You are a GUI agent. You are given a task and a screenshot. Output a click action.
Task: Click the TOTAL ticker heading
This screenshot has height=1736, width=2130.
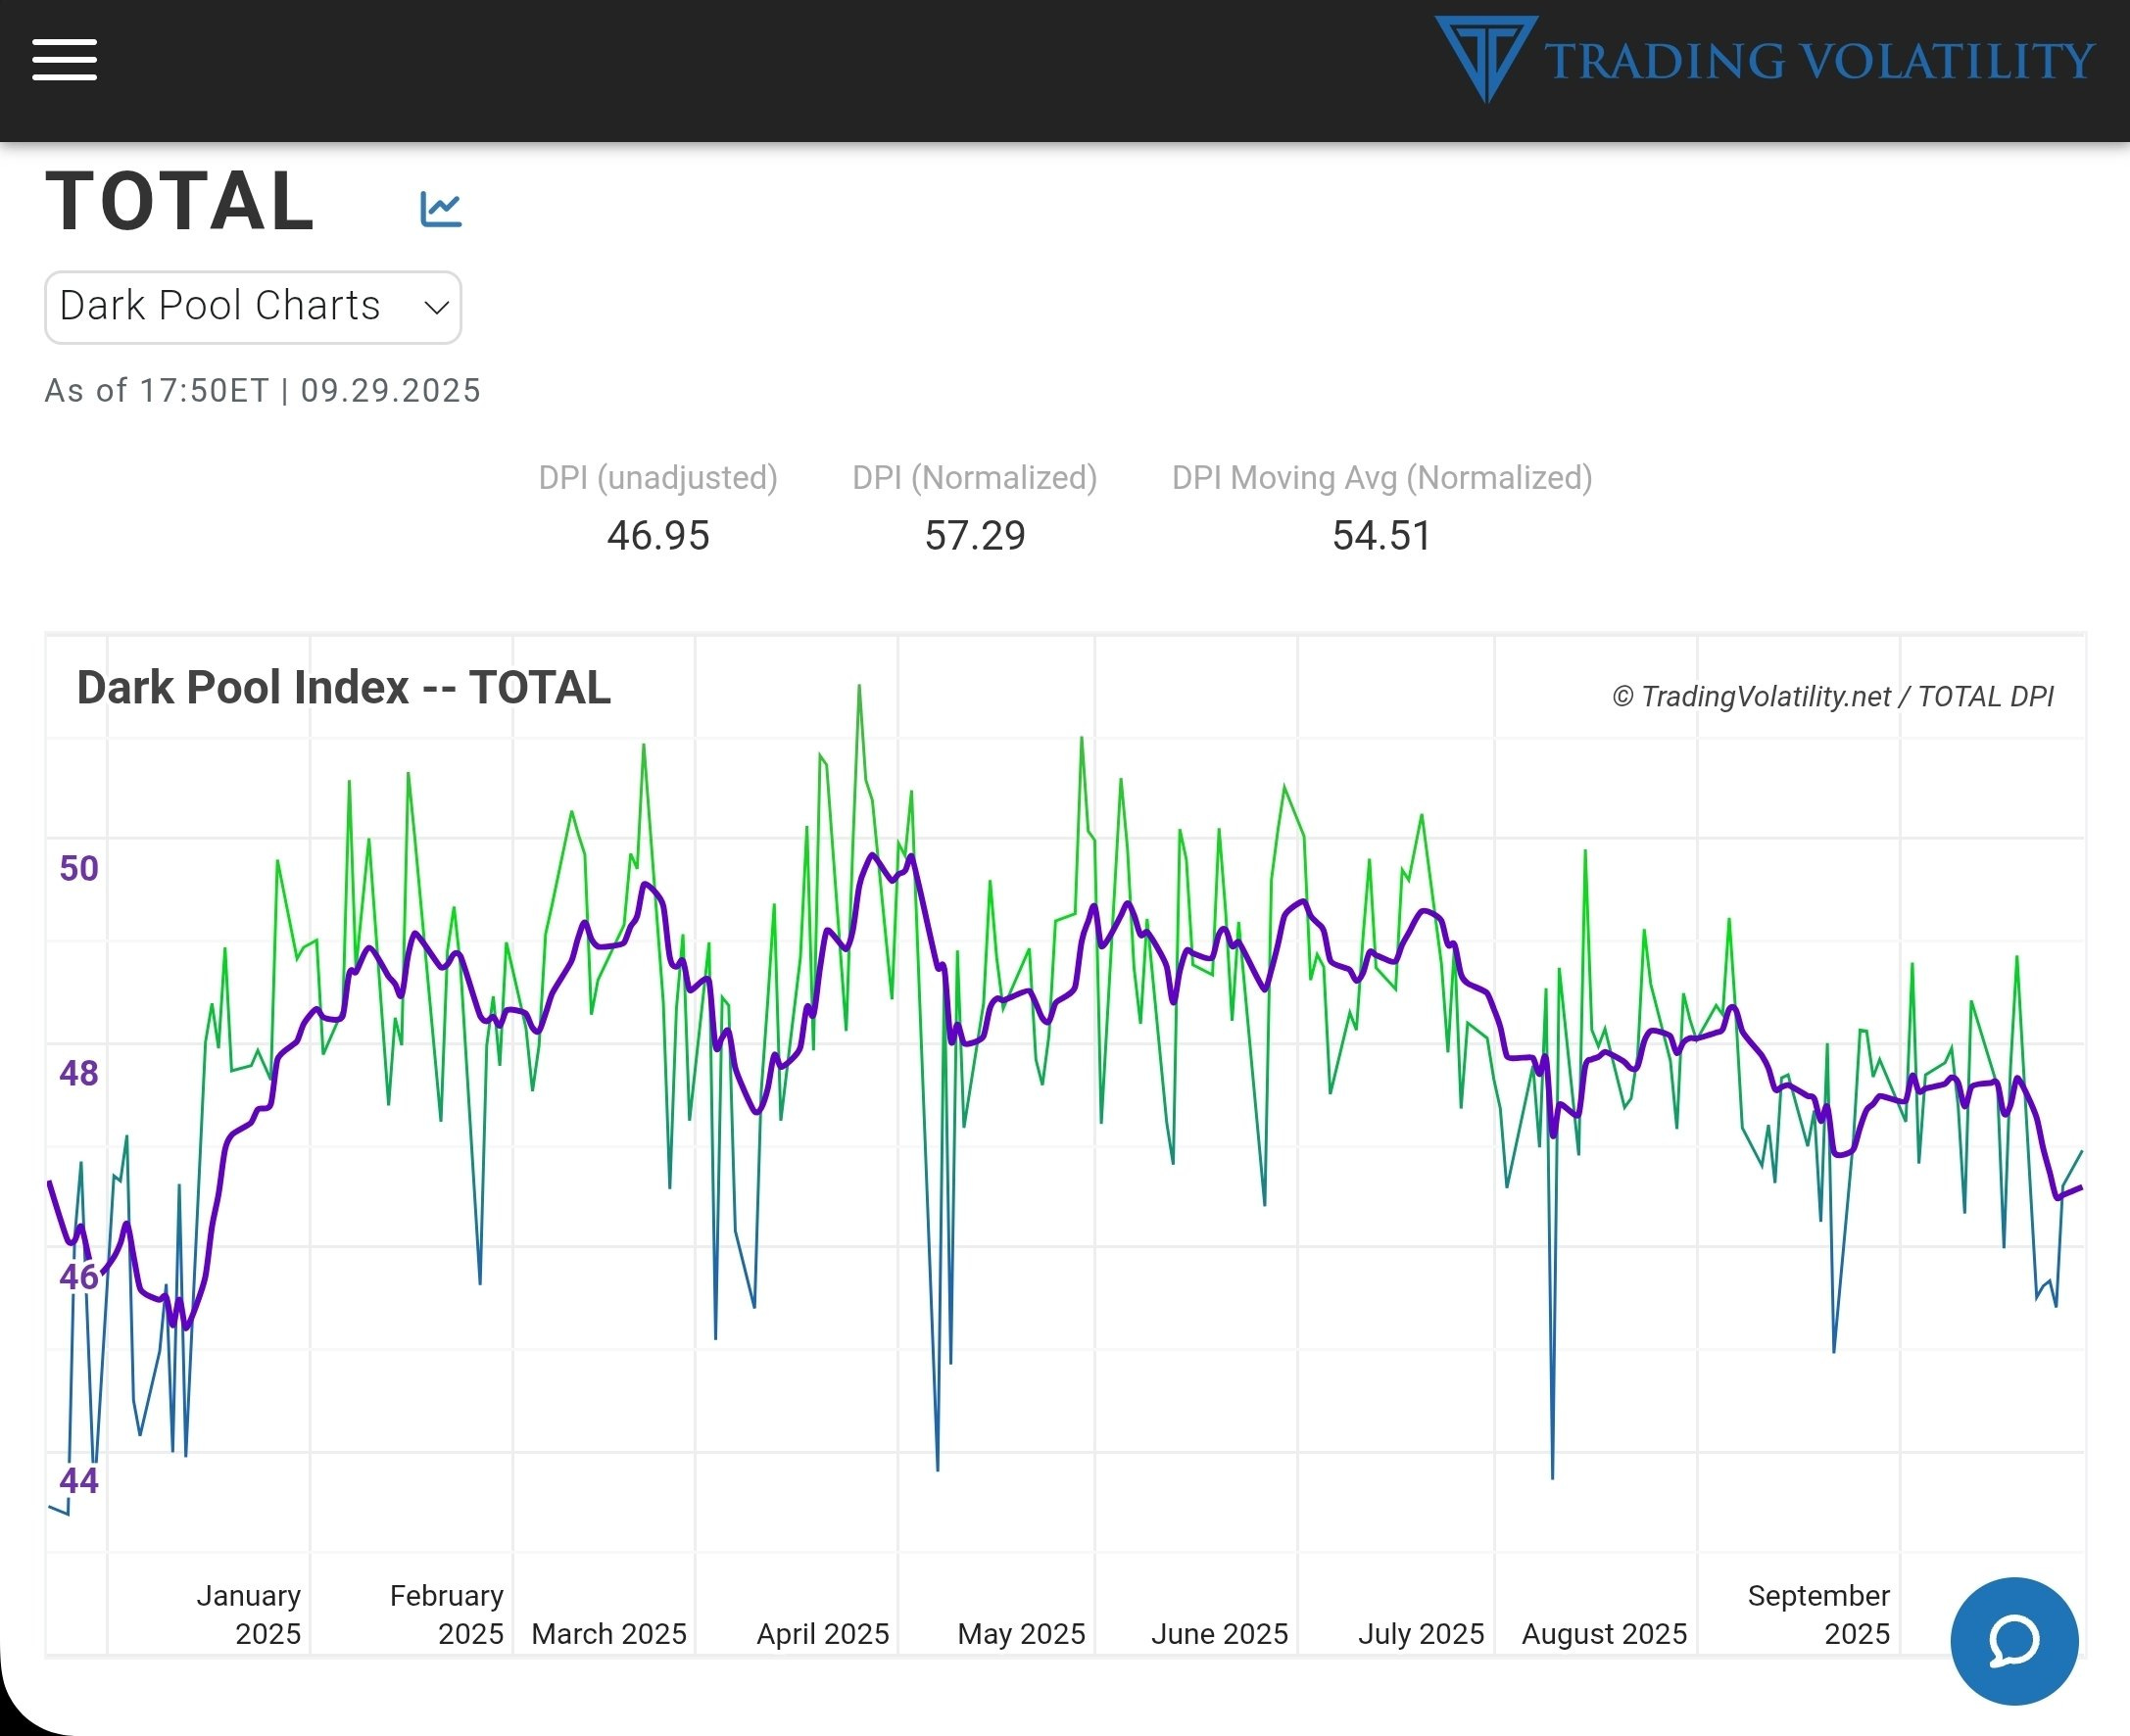coord(181,202)
